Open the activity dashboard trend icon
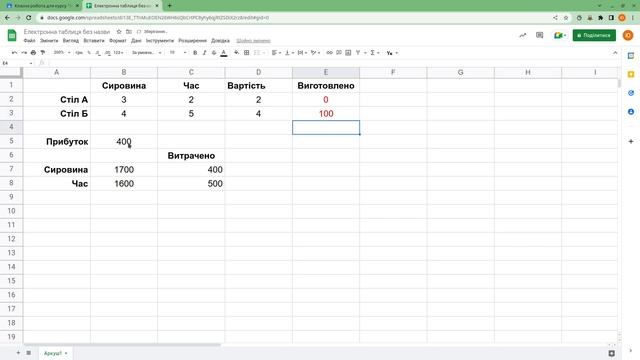 click(x=522, y=36)
